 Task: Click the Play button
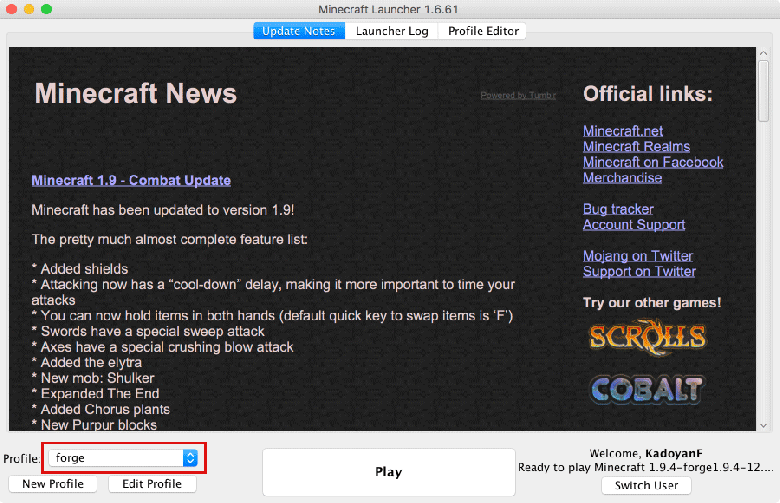point(389,472)
